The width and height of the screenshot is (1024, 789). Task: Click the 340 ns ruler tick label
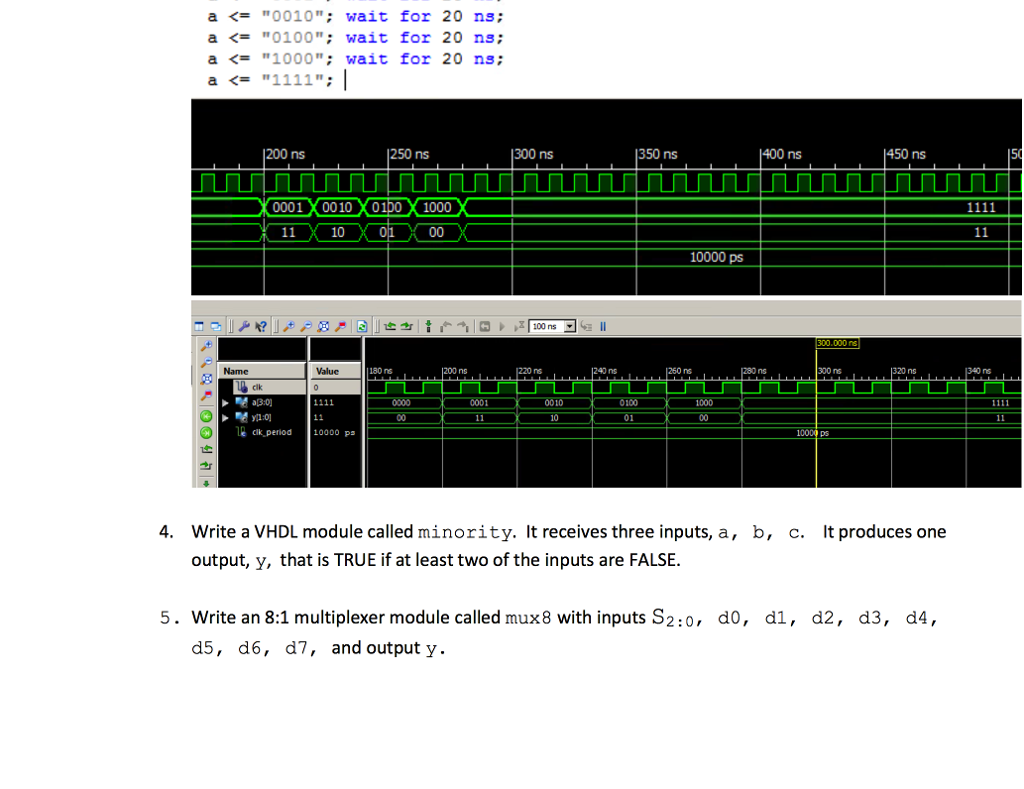tap(979, 371)
